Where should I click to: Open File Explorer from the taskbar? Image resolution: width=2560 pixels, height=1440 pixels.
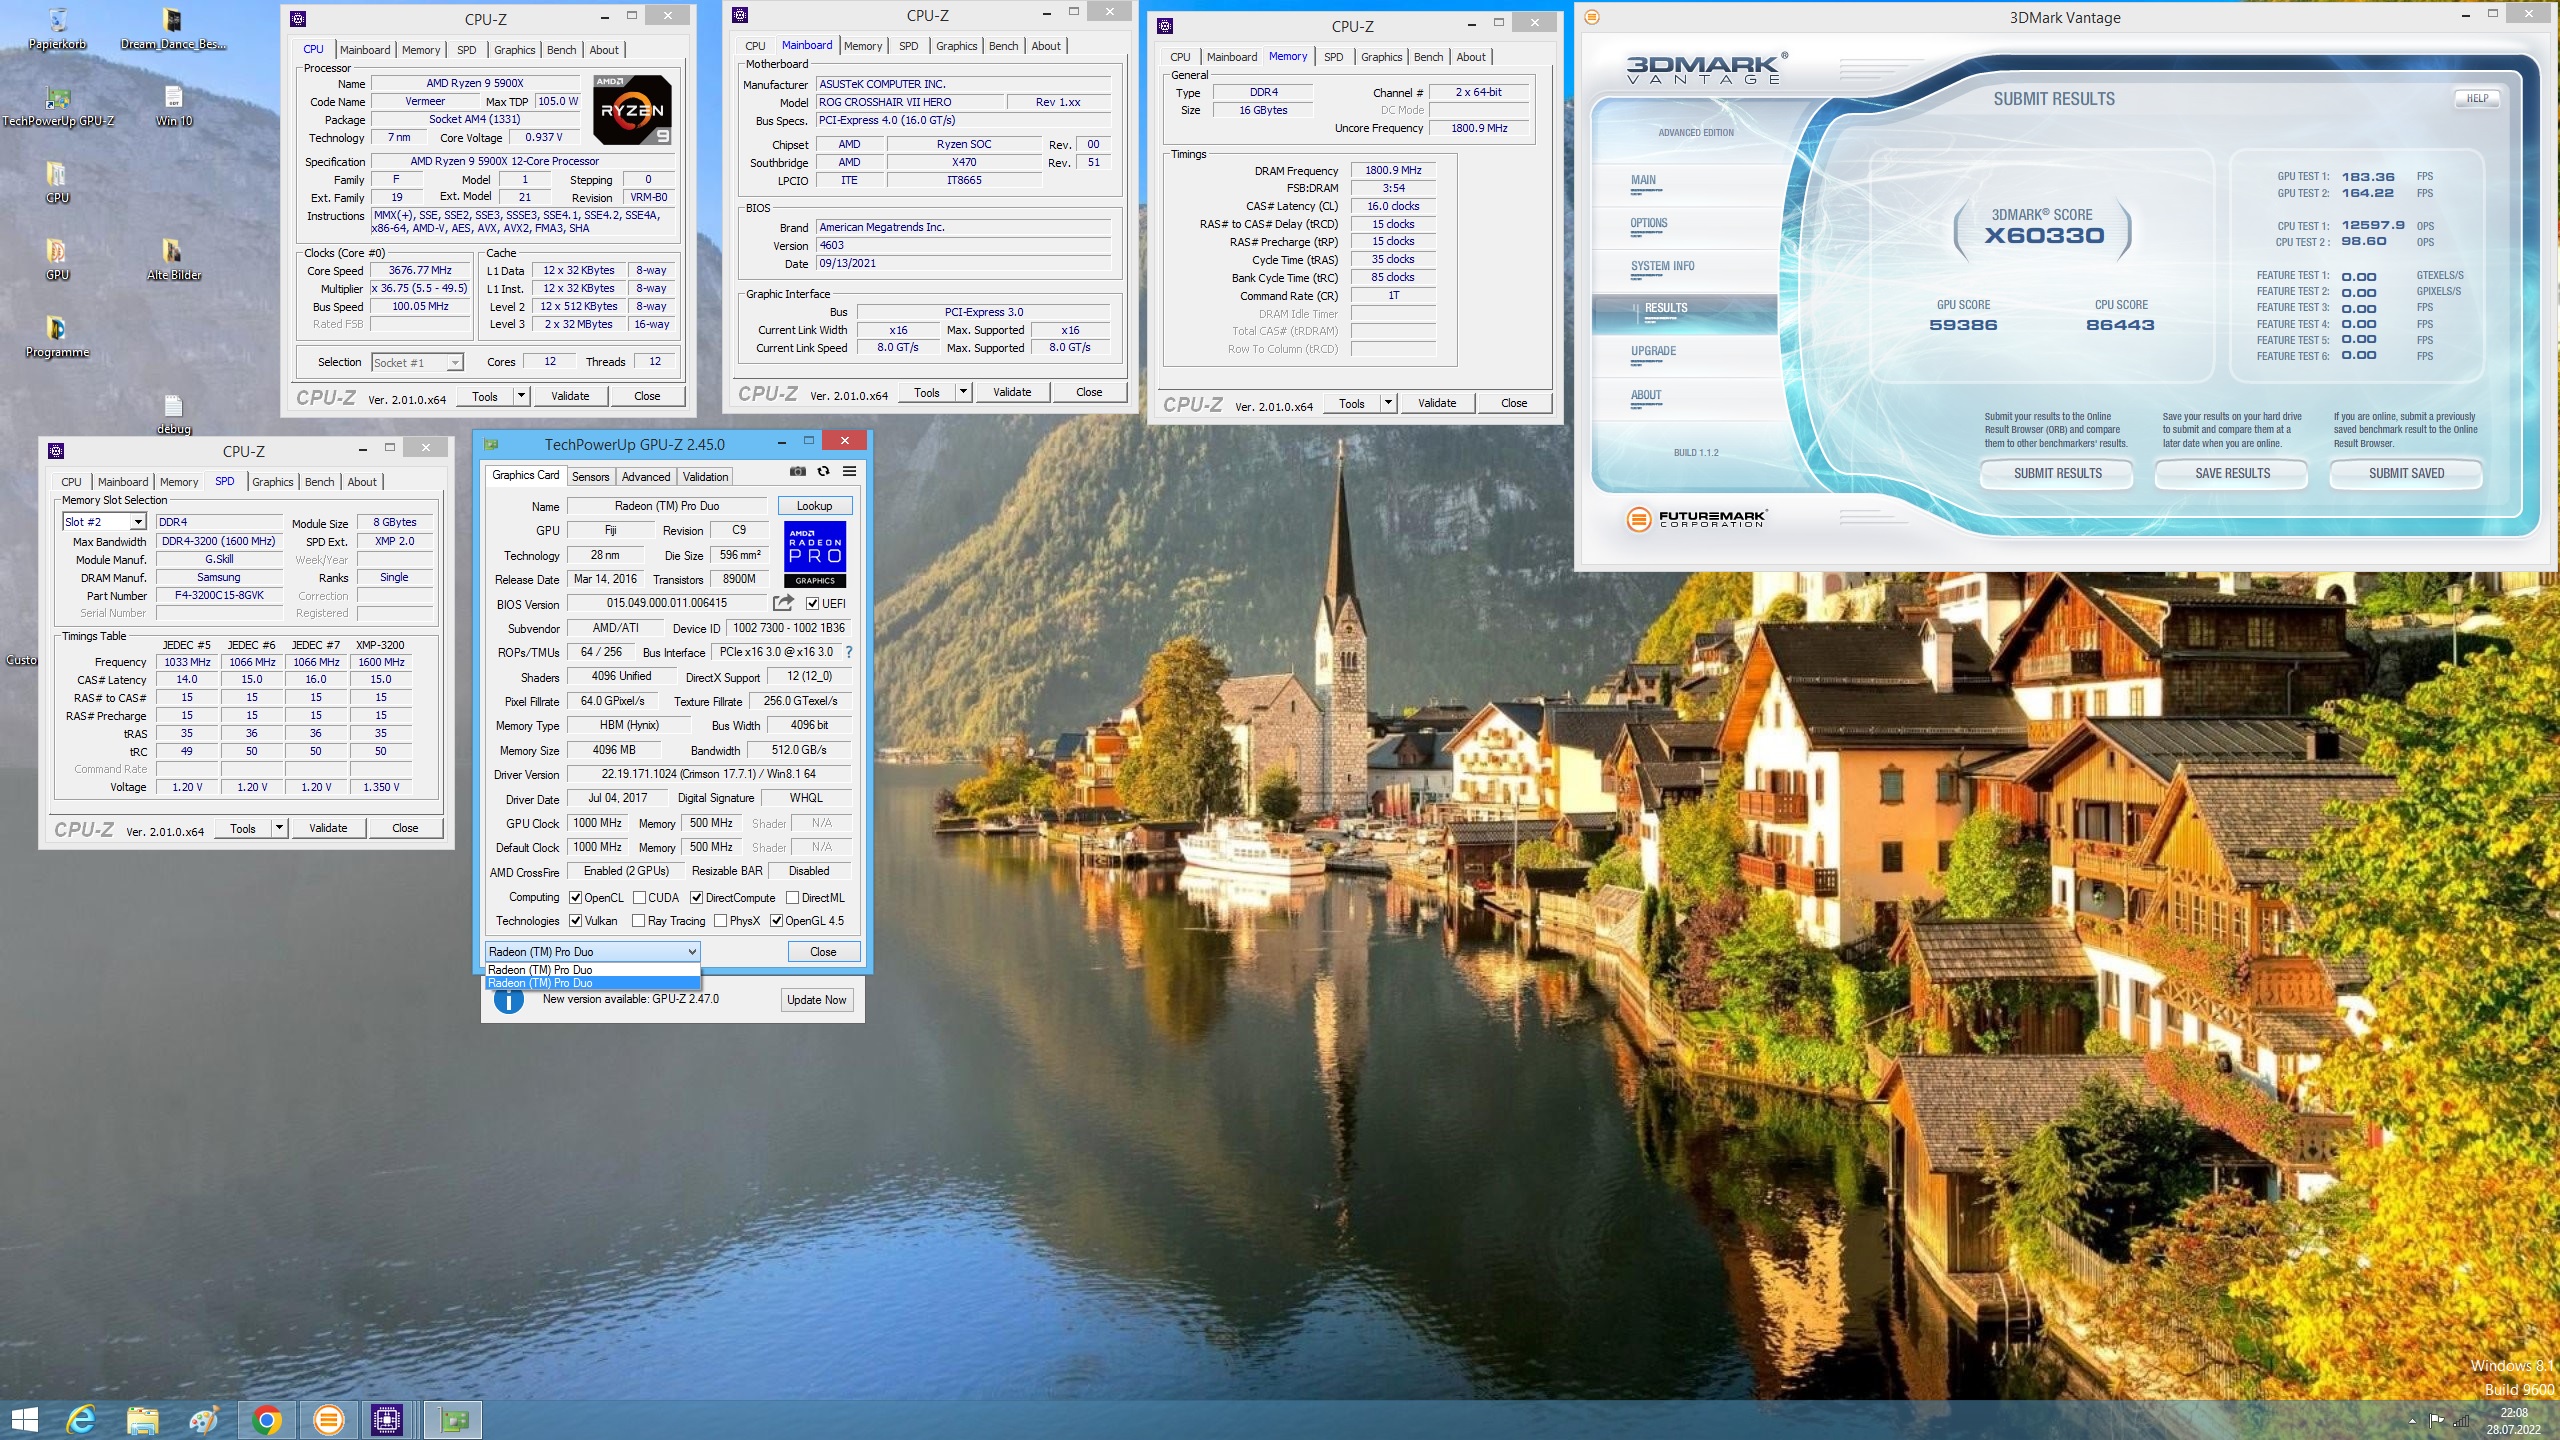click(142, 1420)
